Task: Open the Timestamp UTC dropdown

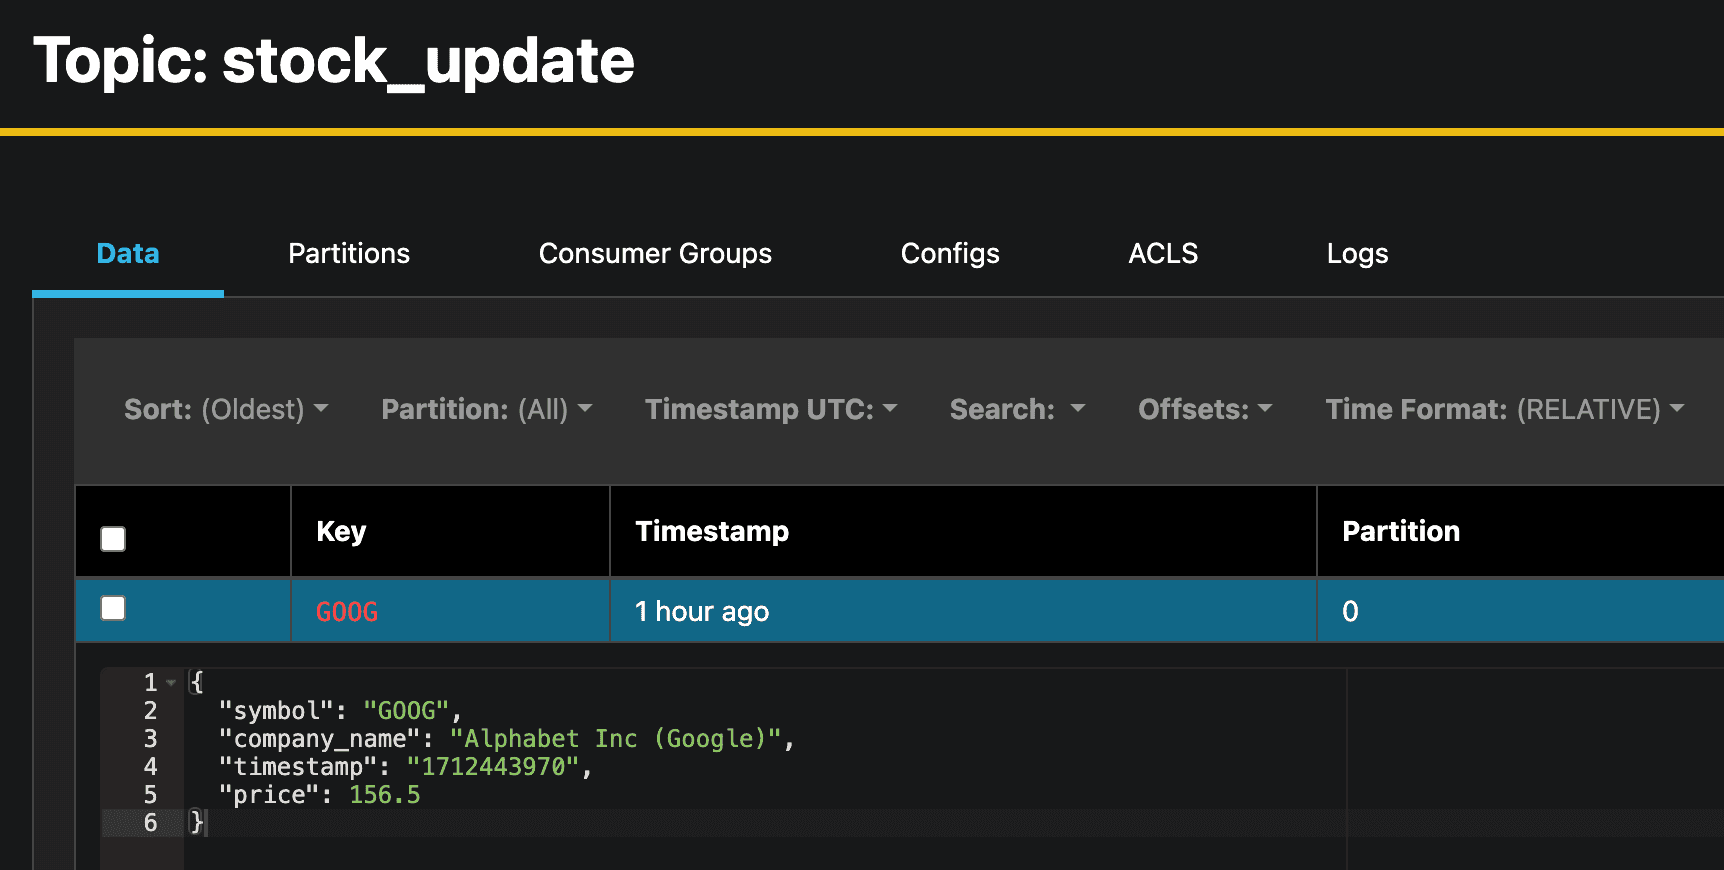Action: point(771,409)
